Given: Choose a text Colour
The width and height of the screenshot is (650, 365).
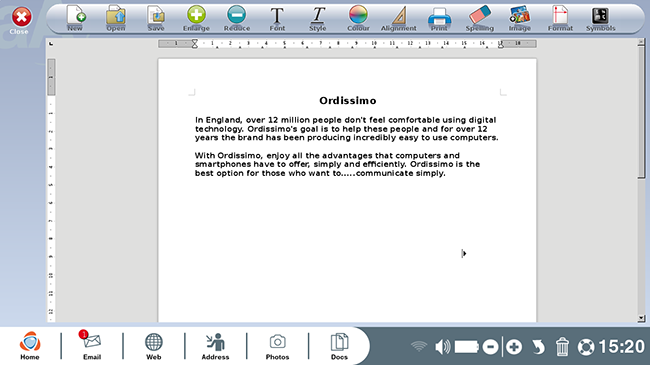Looking at the screenshot, I should point(358,19).
